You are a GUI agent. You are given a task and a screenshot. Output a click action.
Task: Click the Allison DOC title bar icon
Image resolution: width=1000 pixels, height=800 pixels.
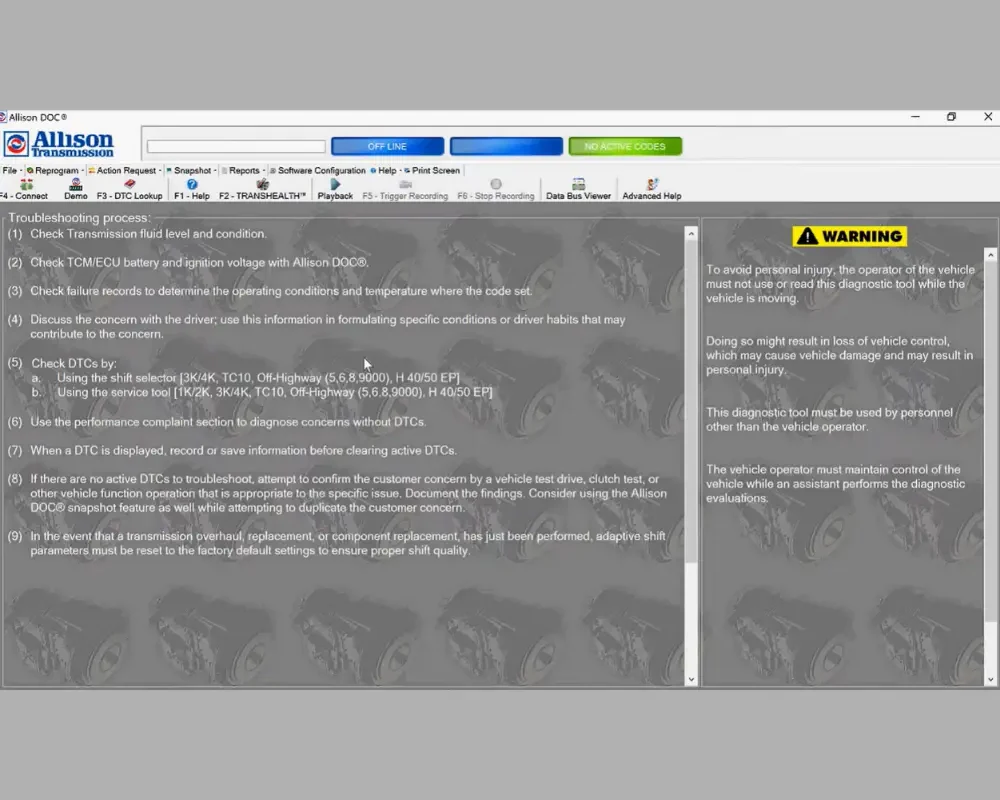(3, 117)
